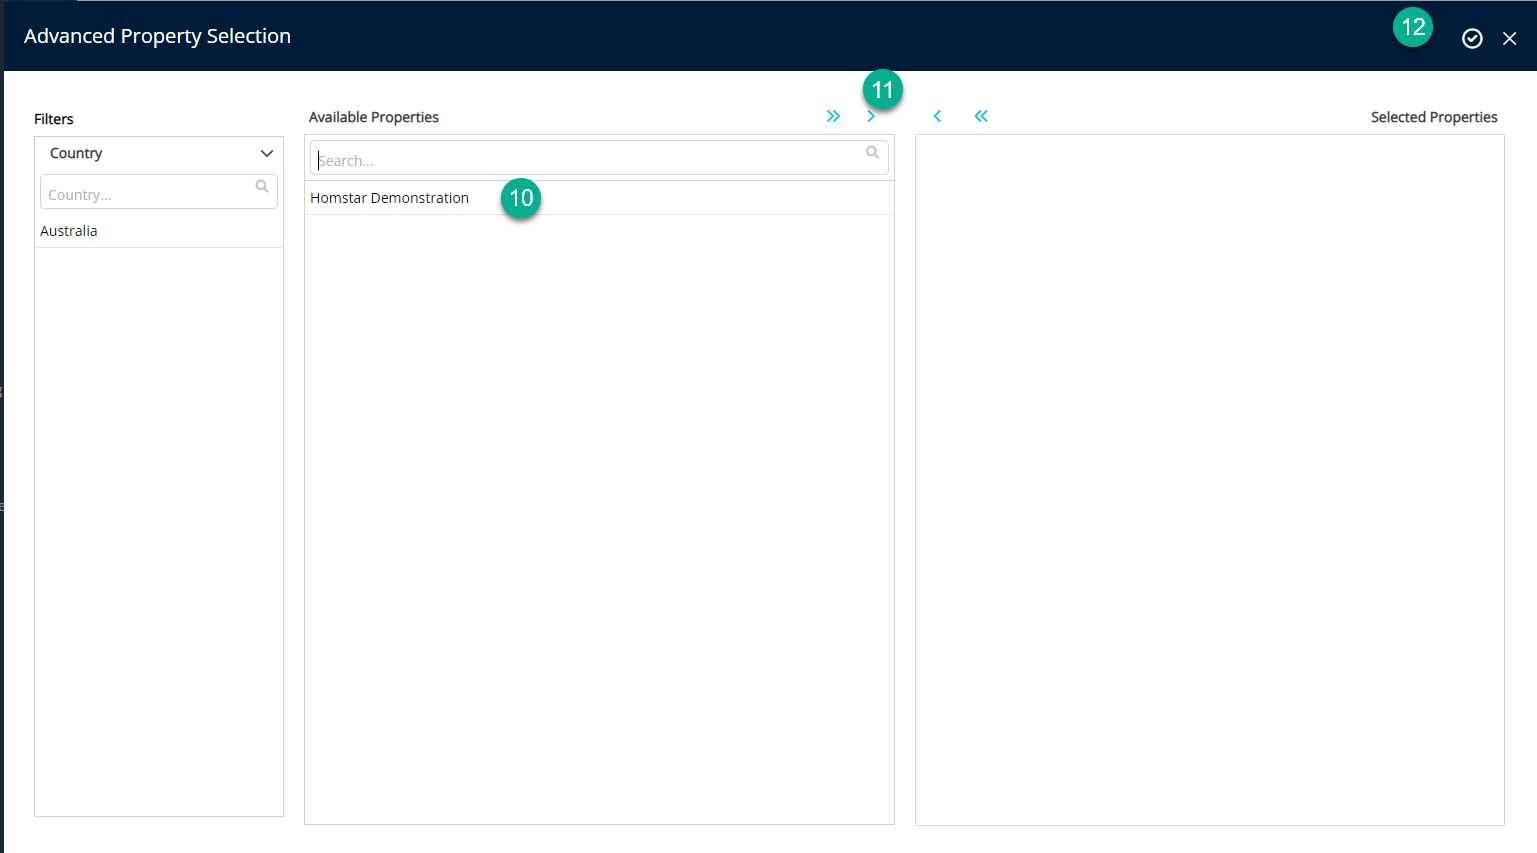Click magnifier icon in properties search box
Screen dimensions: 1537x853
[872, 153]
